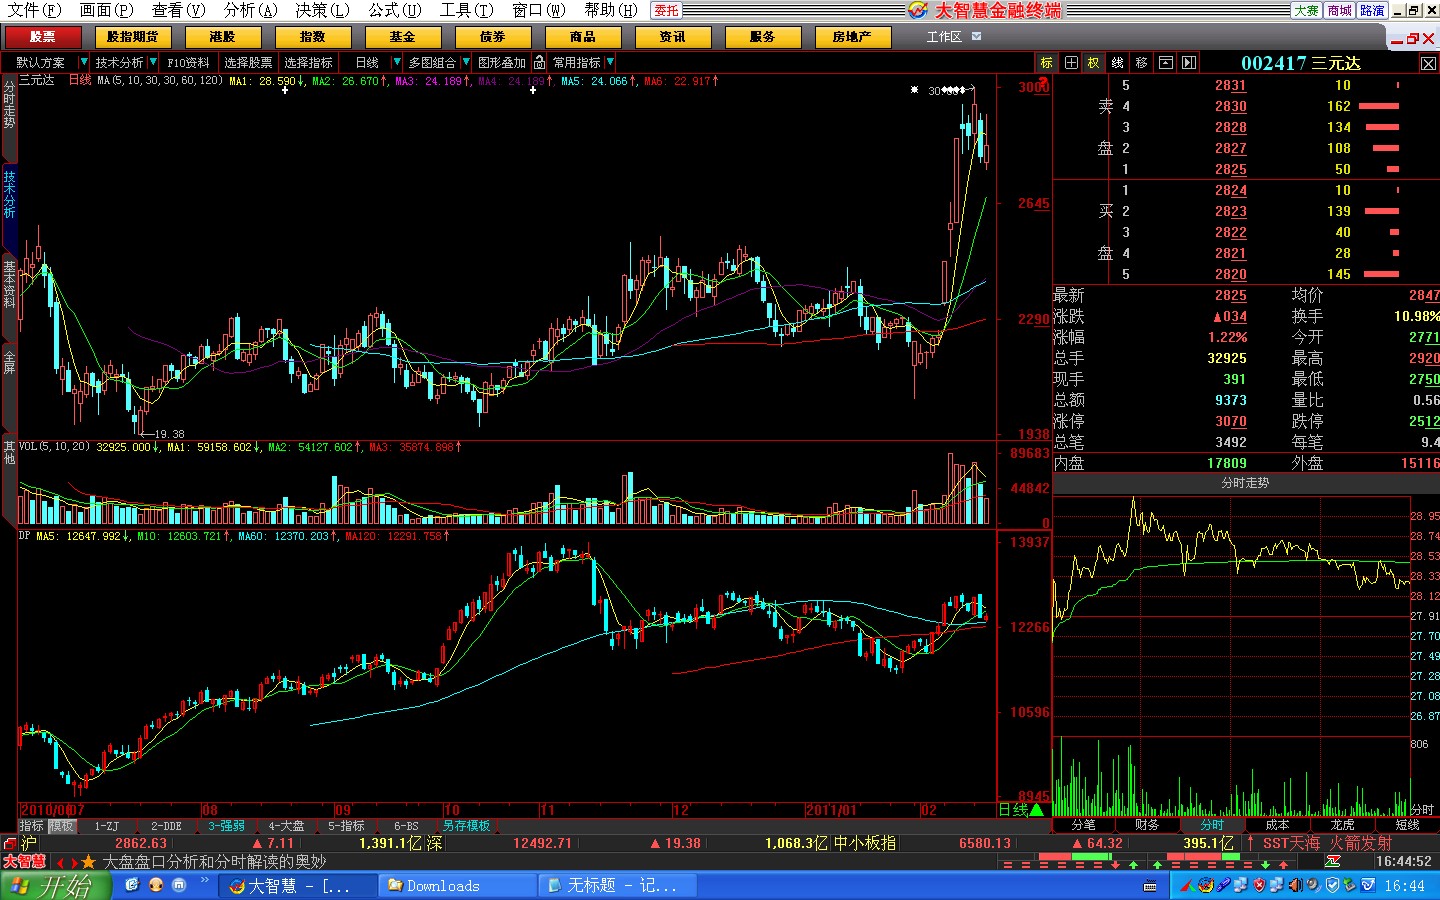Expand the 日线 period dropdown arrow
Viewport: 1440px width, 900px height.
point(397,62)
